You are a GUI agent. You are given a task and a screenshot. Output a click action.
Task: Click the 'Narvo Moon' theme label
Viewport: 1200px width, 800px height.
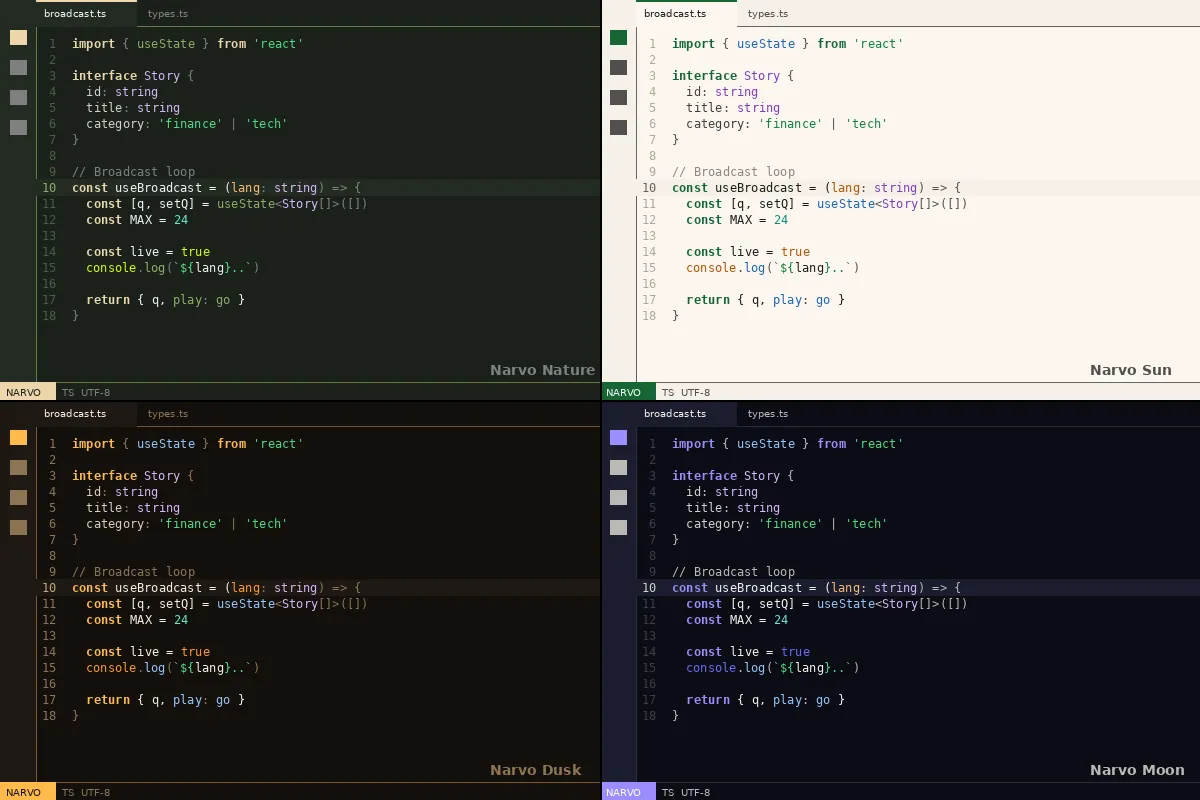1137,770
